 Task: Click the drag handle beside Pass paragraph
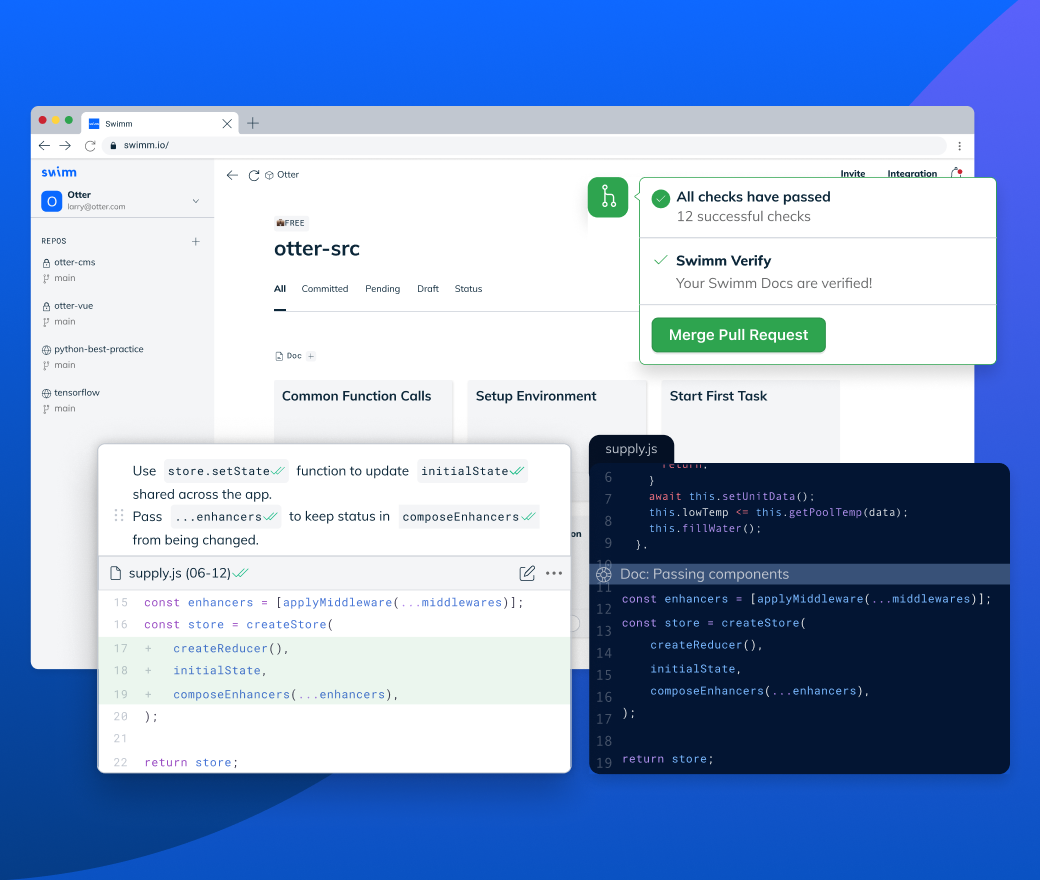click(x=119, y=515)
